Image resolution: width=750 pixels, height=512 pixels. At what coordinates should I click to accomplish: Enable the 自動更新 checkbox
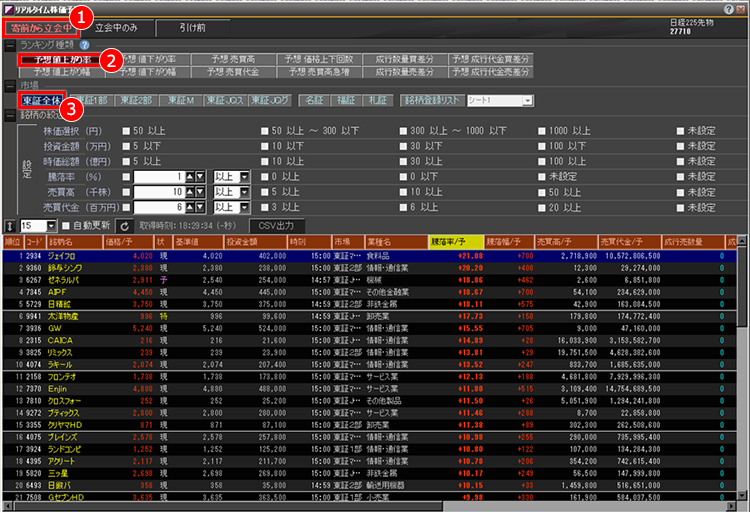66,226
